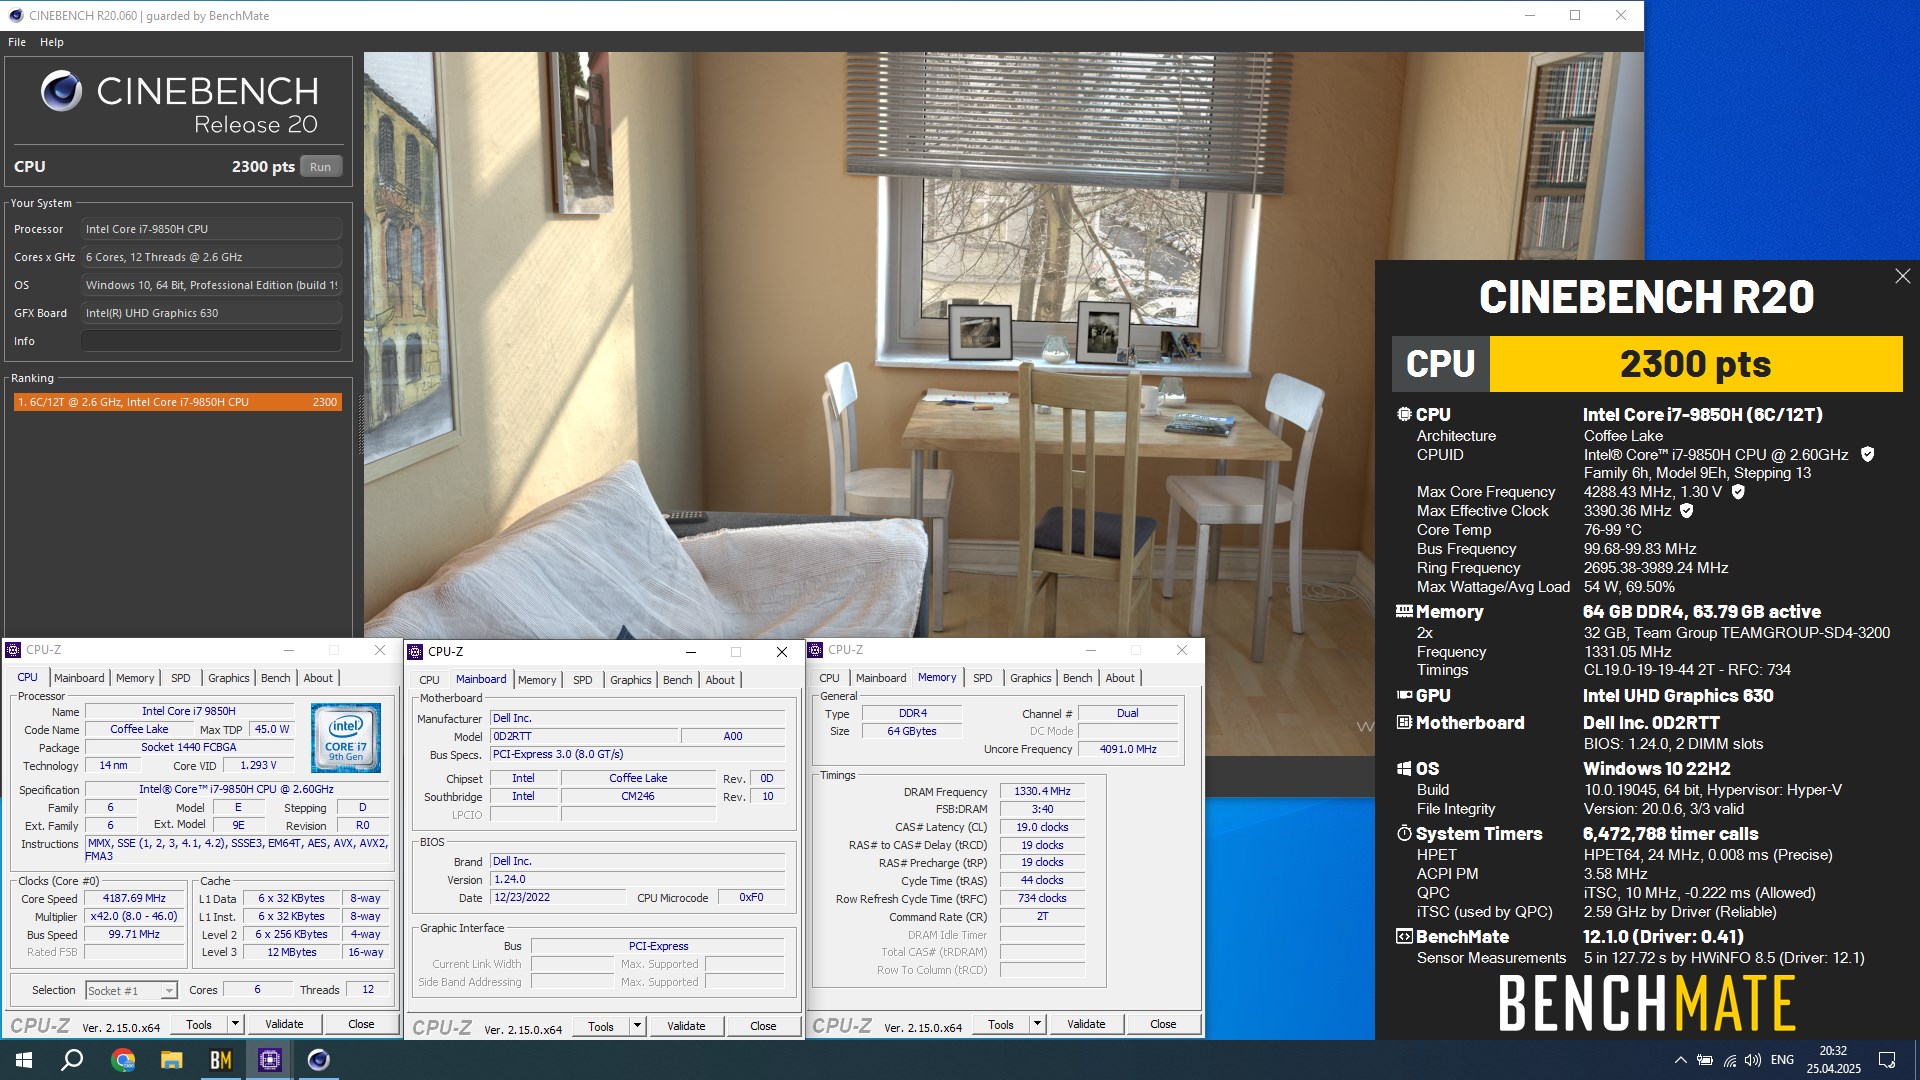Open the volume tray icon
The image size is (1920, 1080).
point(1753,1060)
